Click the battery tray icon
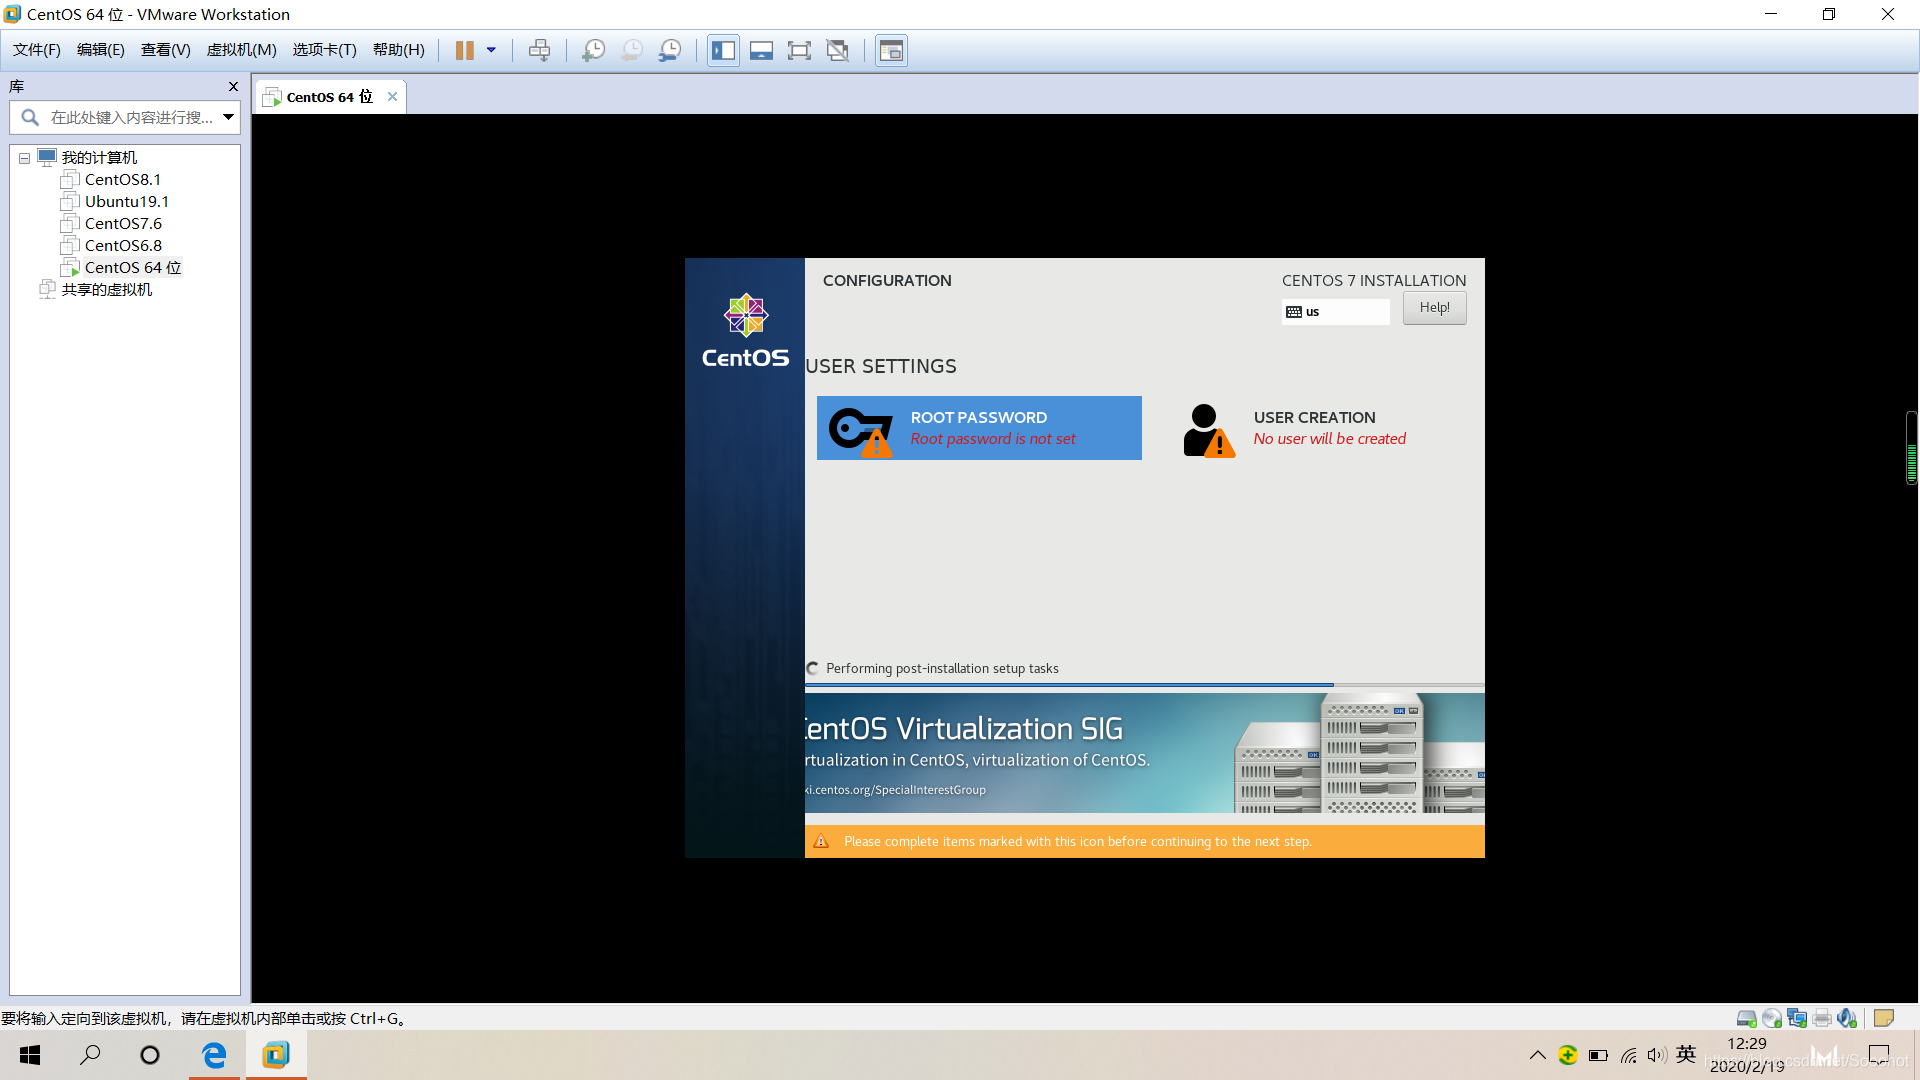 click(x=1598, y=1055)
